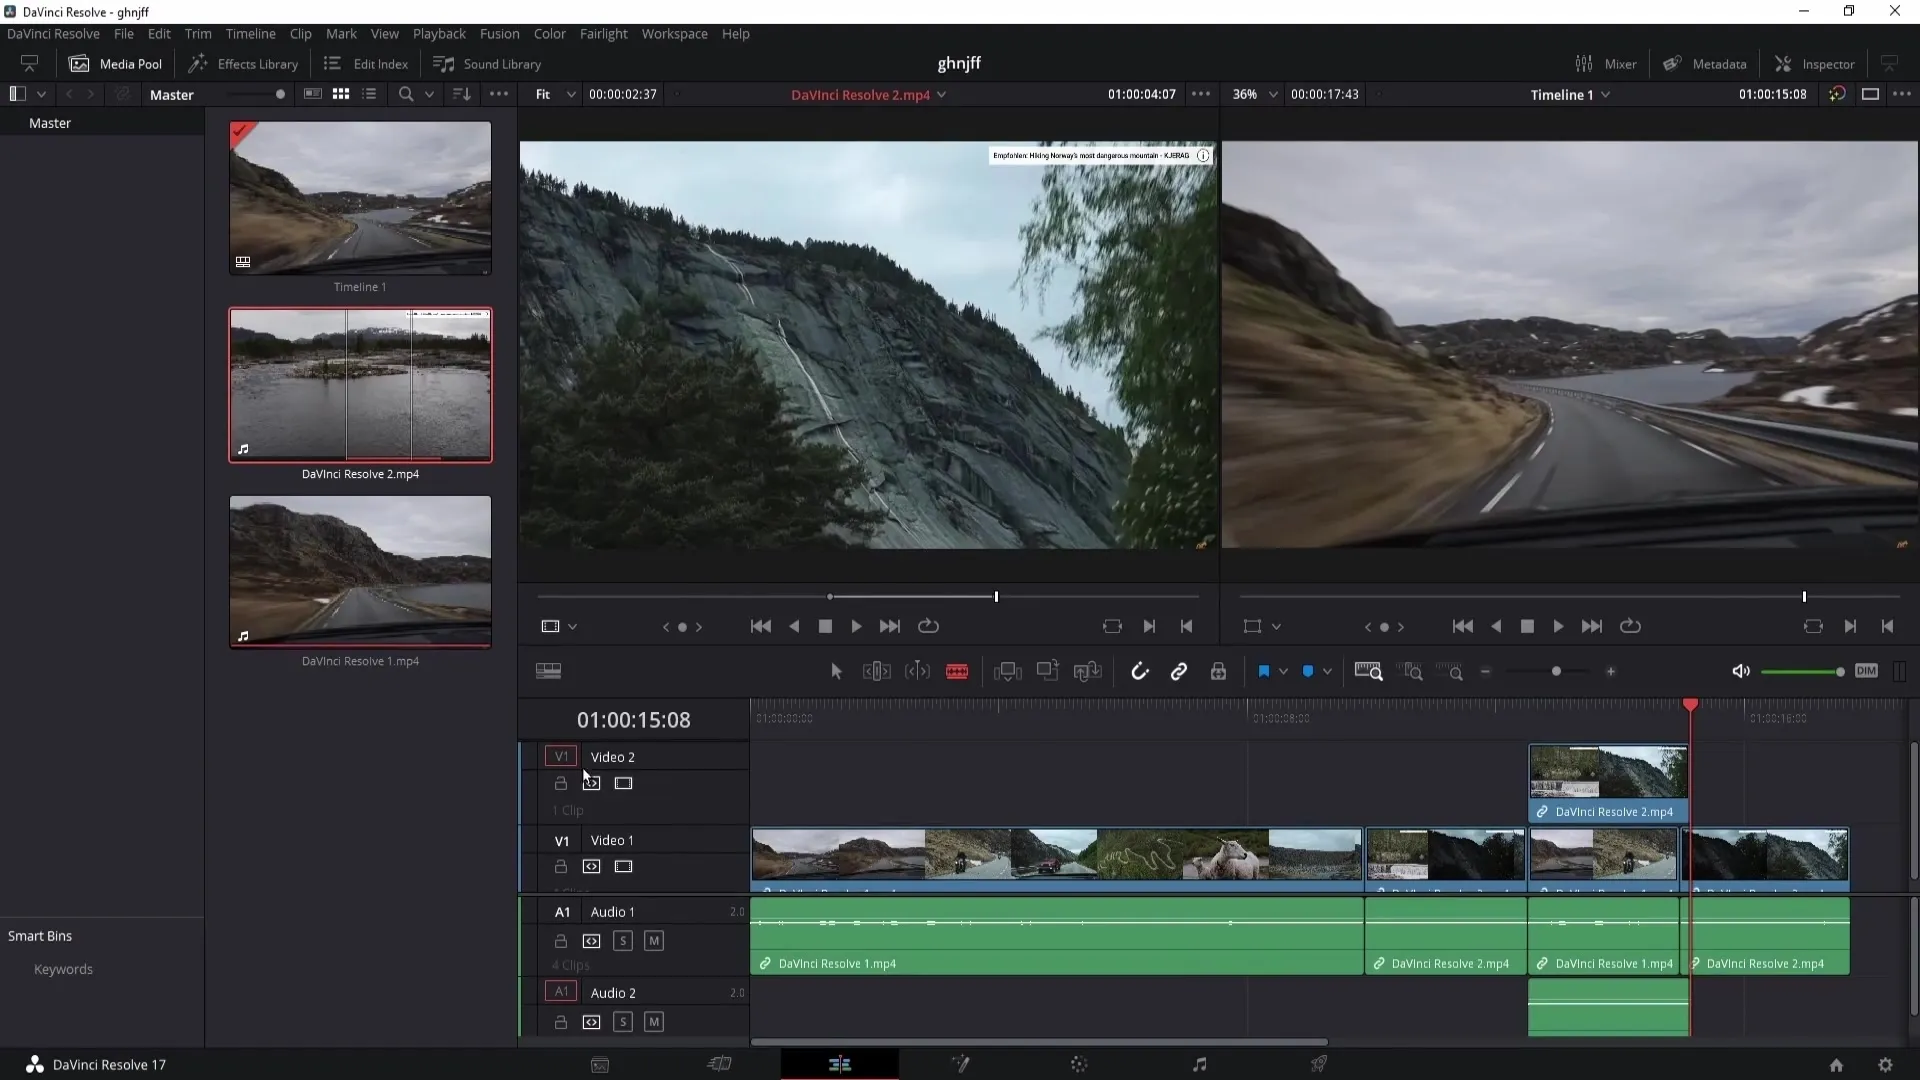Click Custom Zoom icon
The image size is (1920, 1080).
click(1451, 671)
